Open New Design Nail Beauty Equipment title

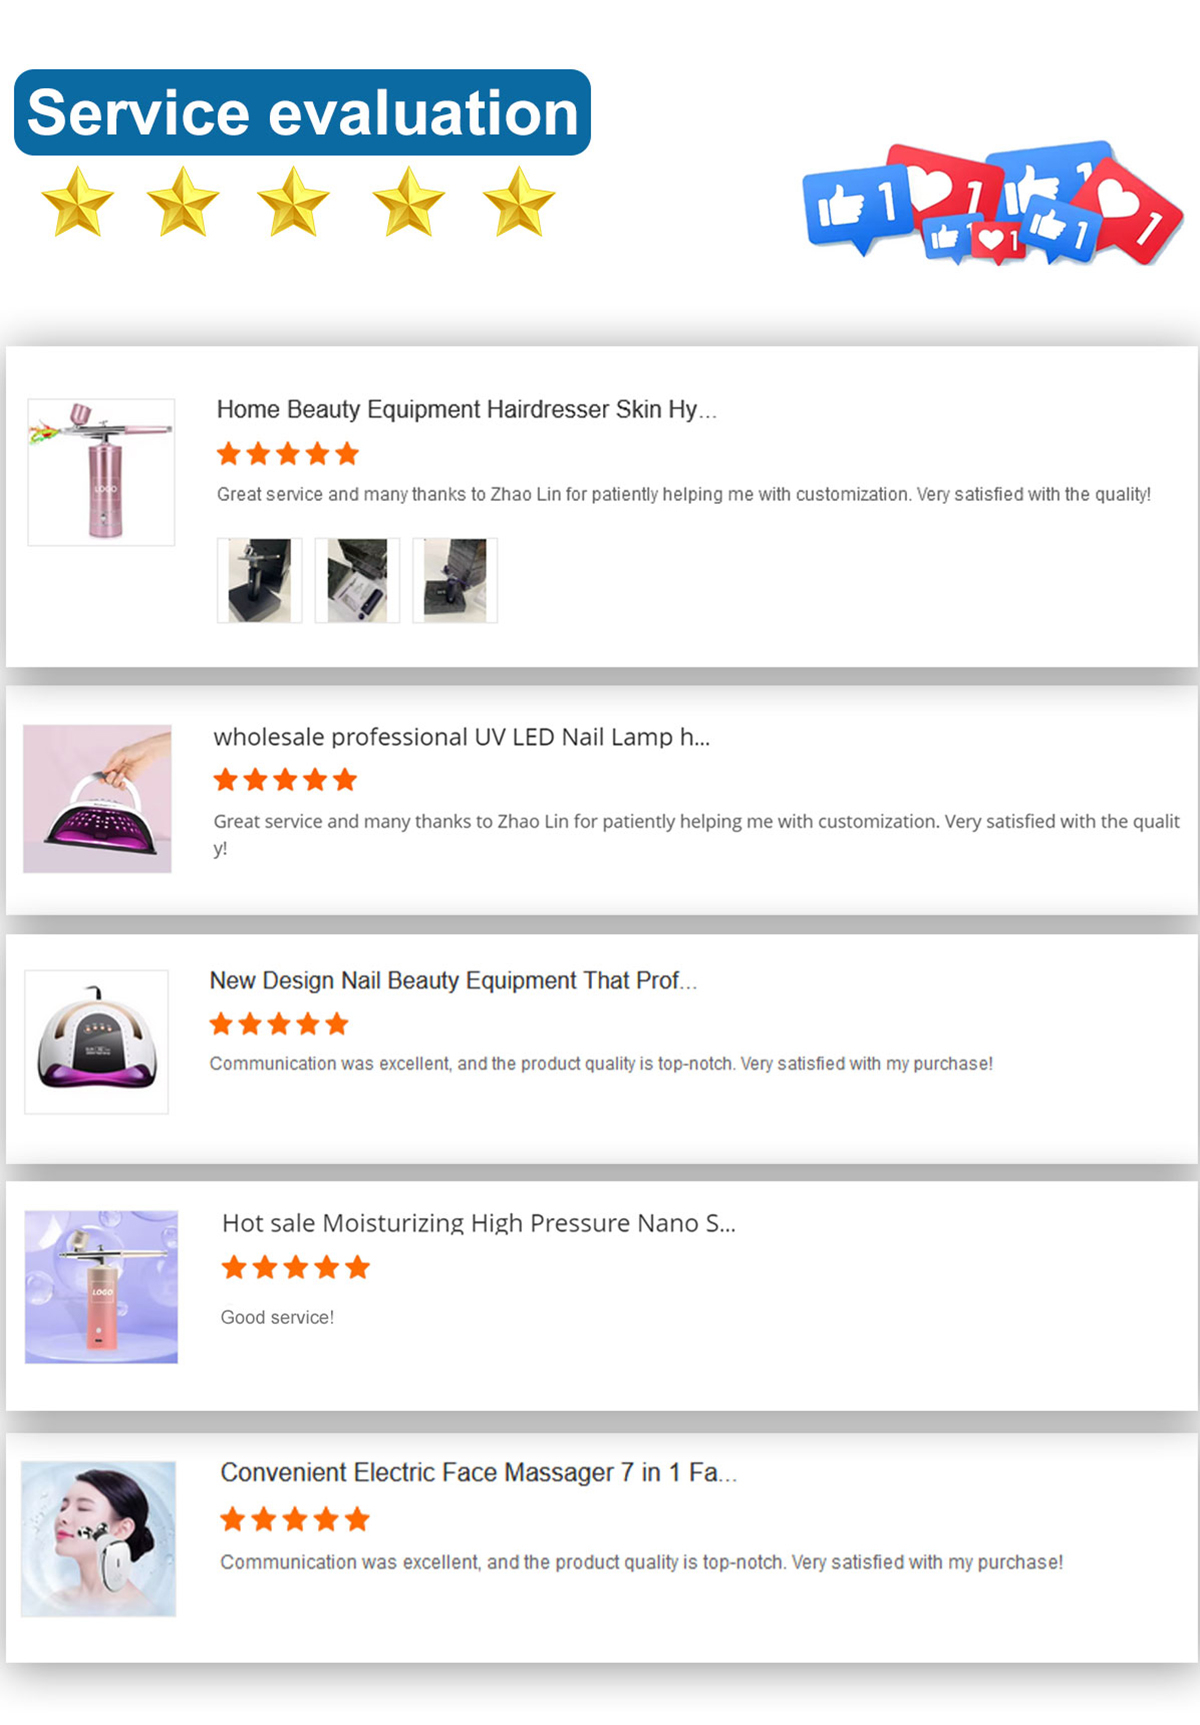coord(452,980)
